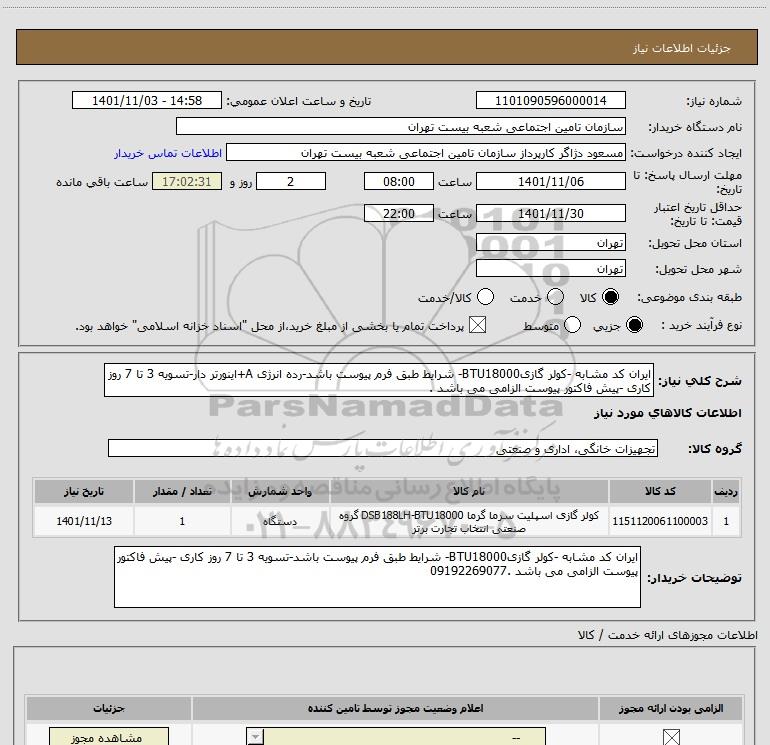
Task: Click the general need description text box
Action: click(x=379, y=381)
